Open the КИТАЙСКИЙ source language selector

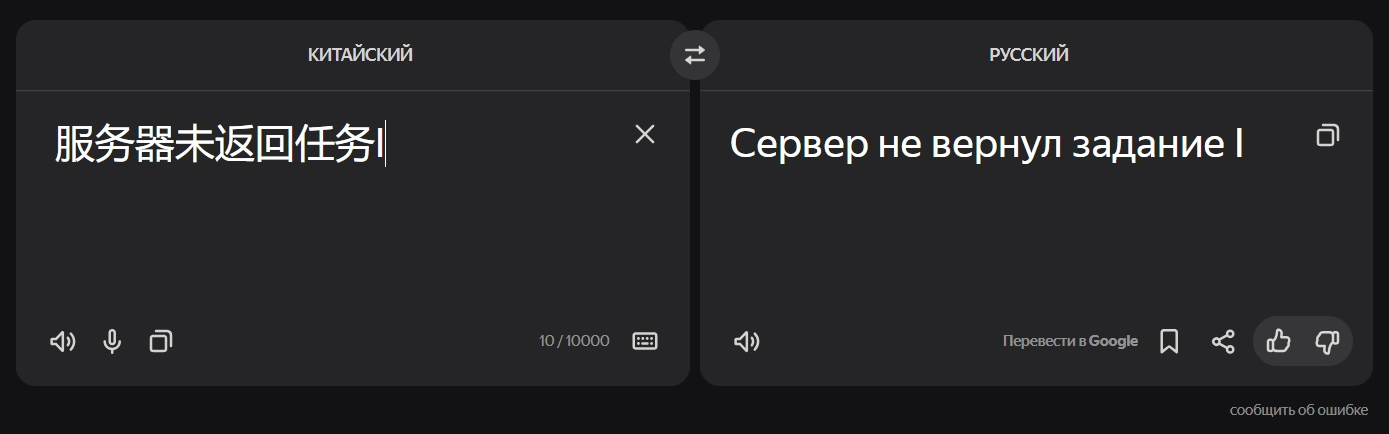click(x=360, y=55)
